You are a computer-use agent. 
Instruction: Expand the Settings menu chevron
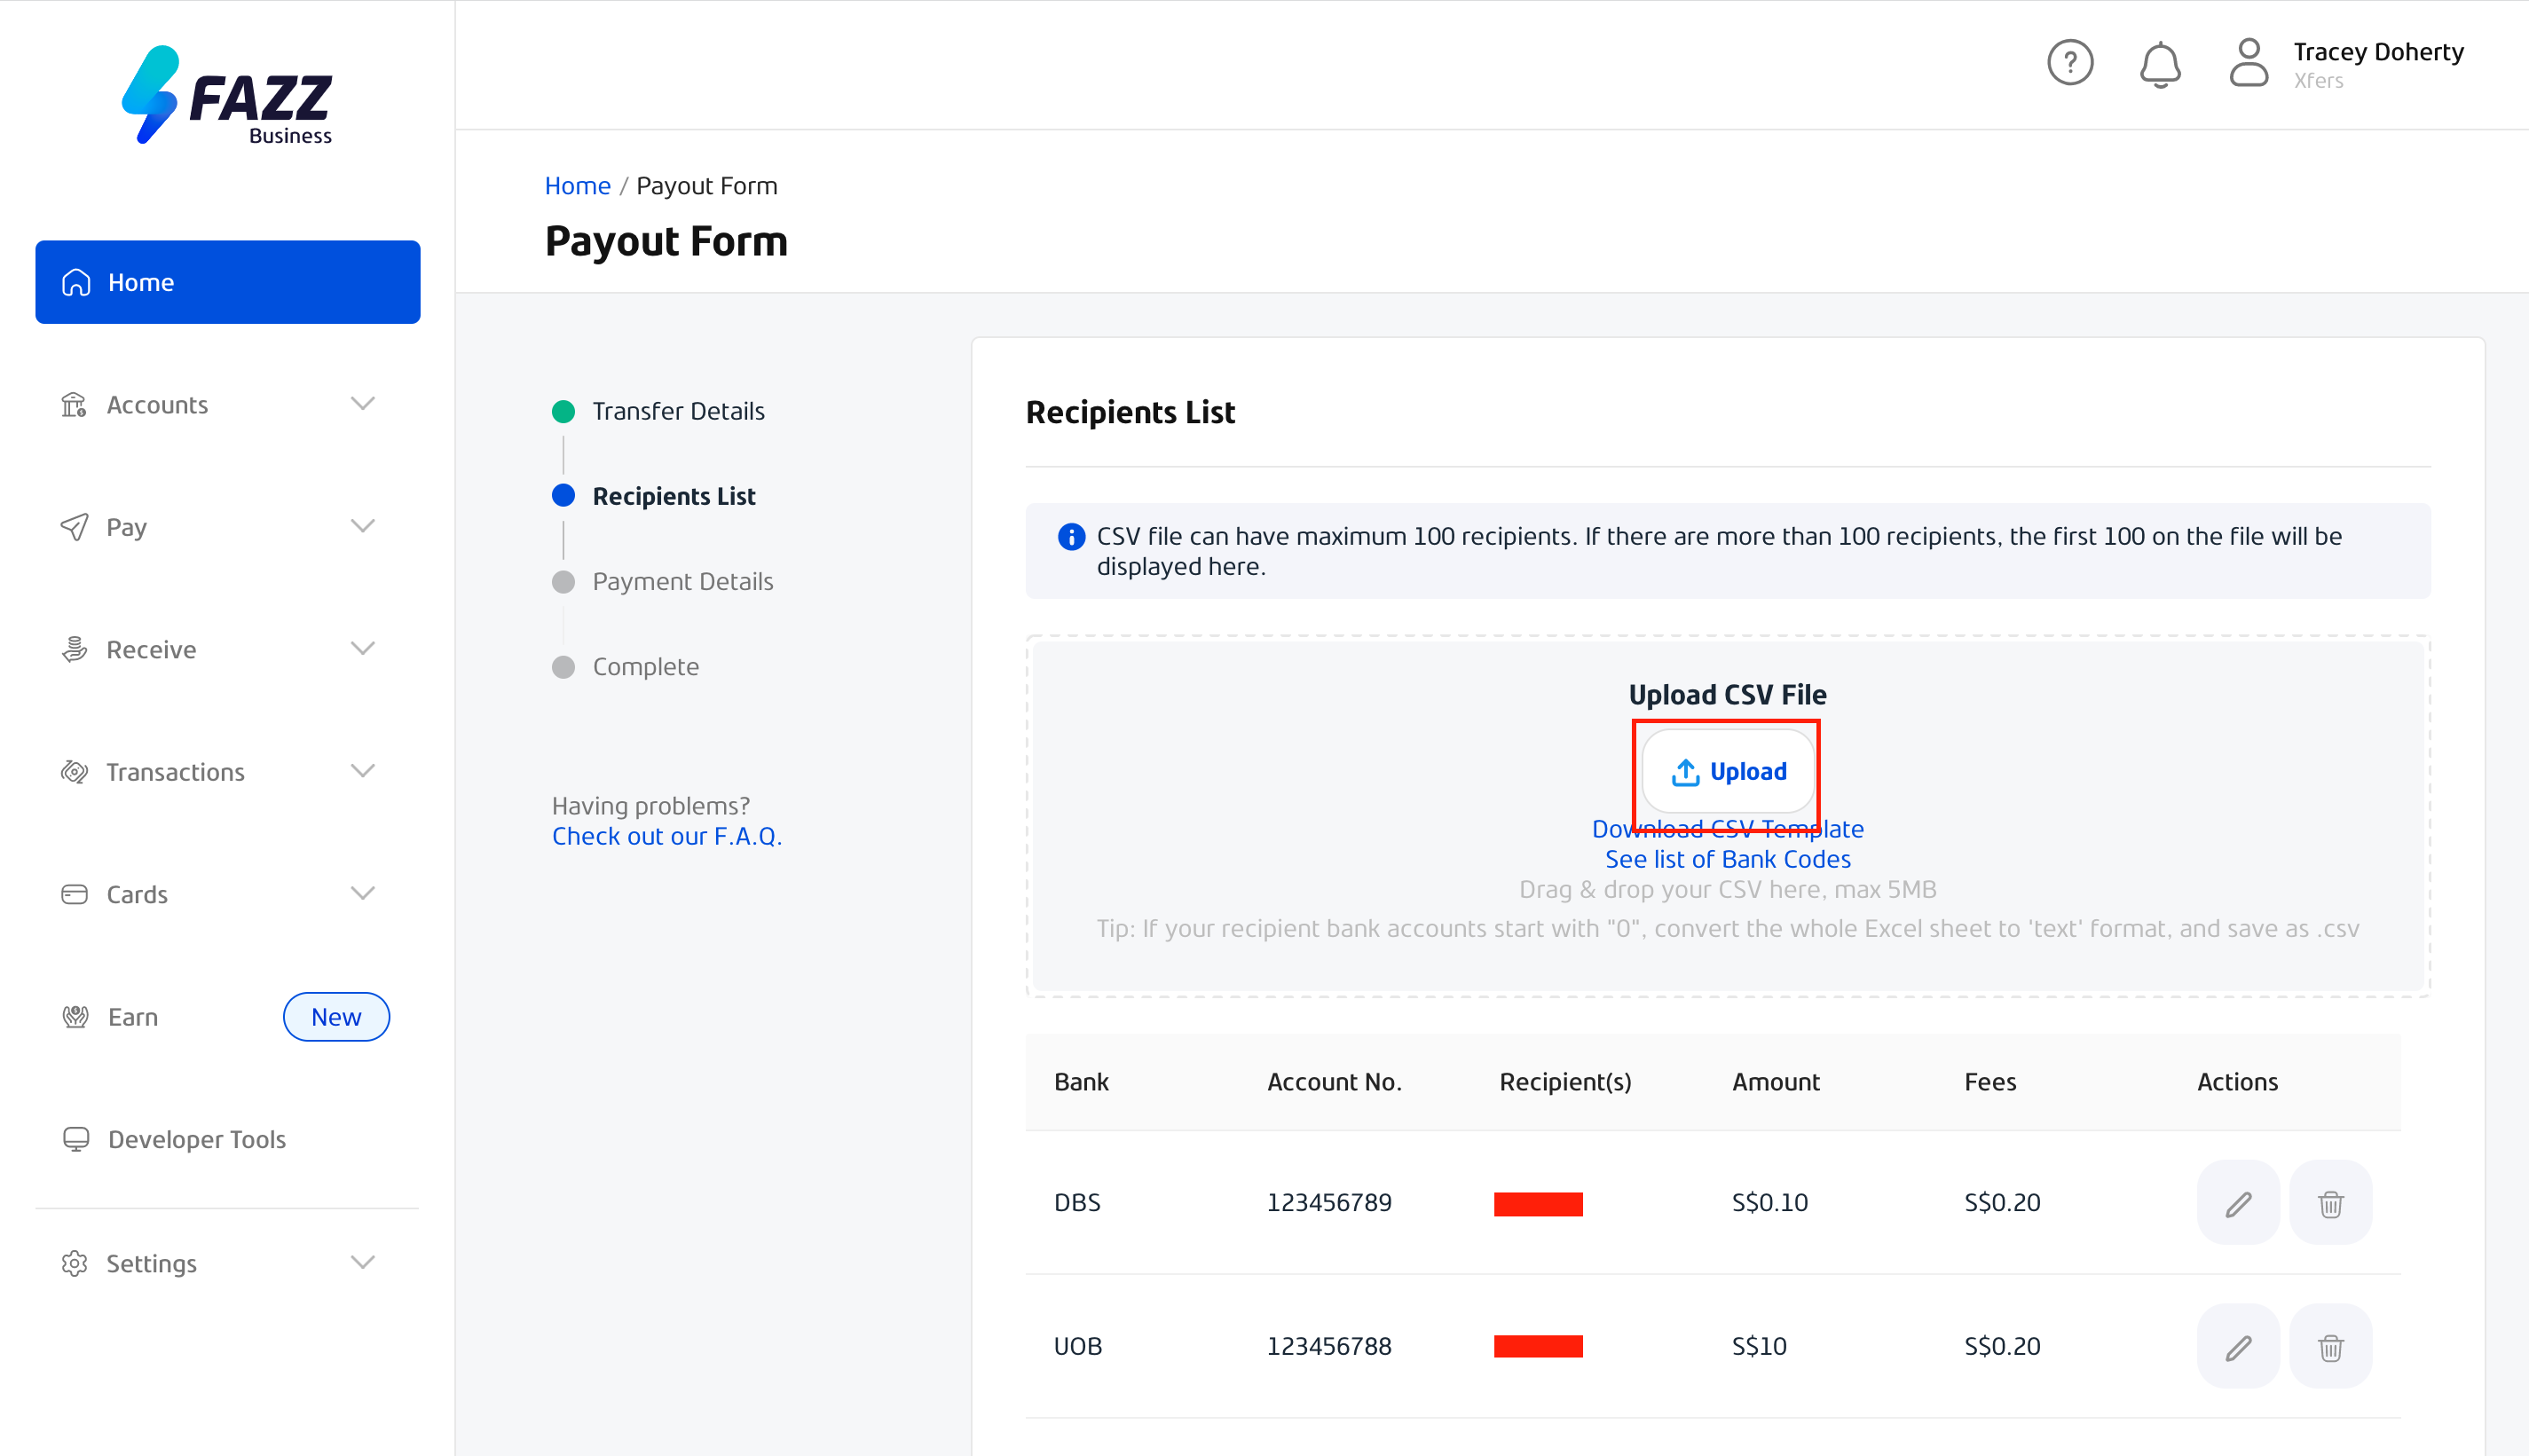click(363, 1263)
